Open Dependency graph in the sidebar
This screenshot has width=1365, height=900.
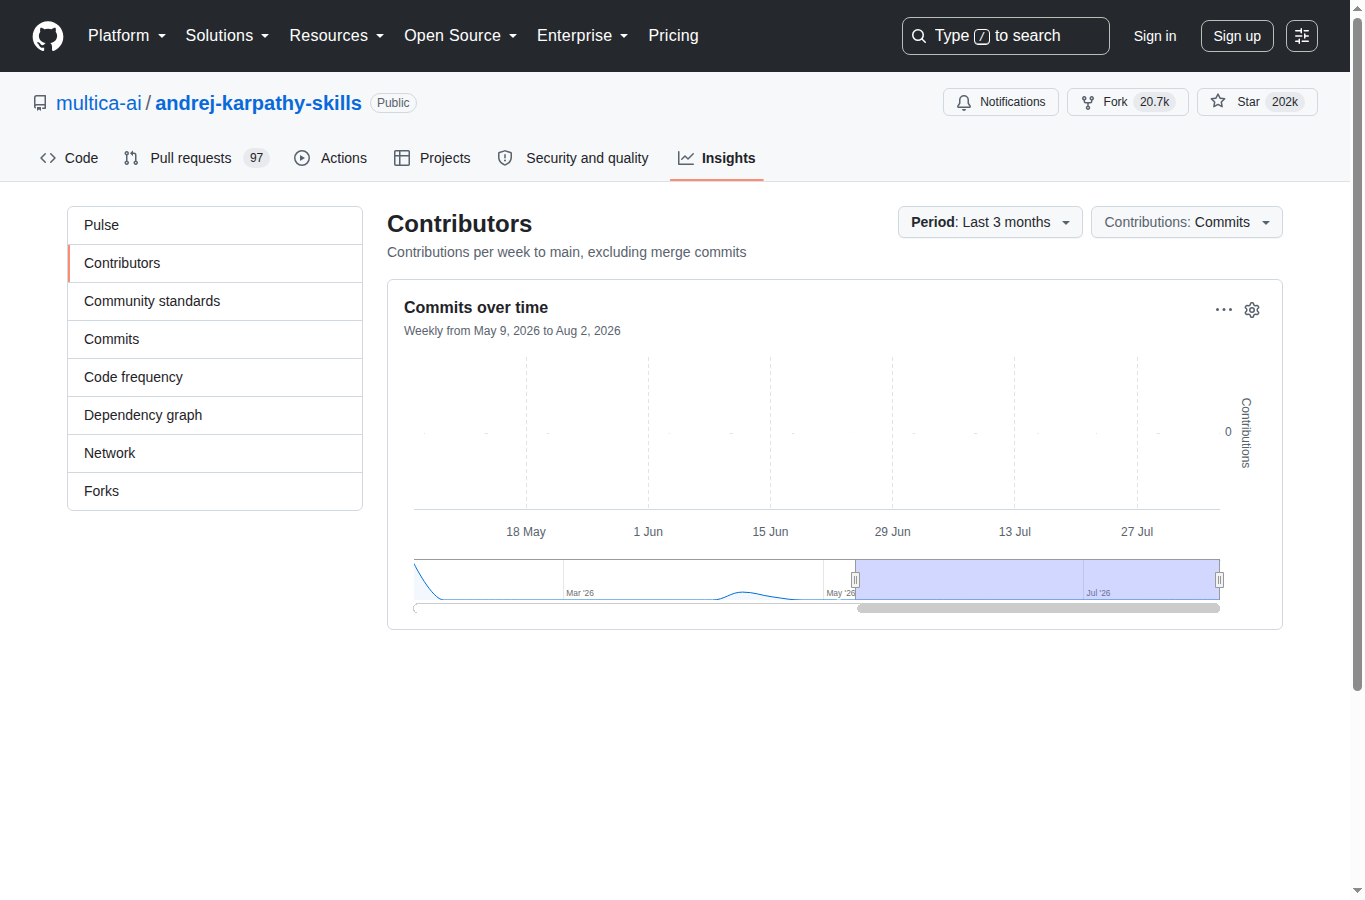(215, 415)
